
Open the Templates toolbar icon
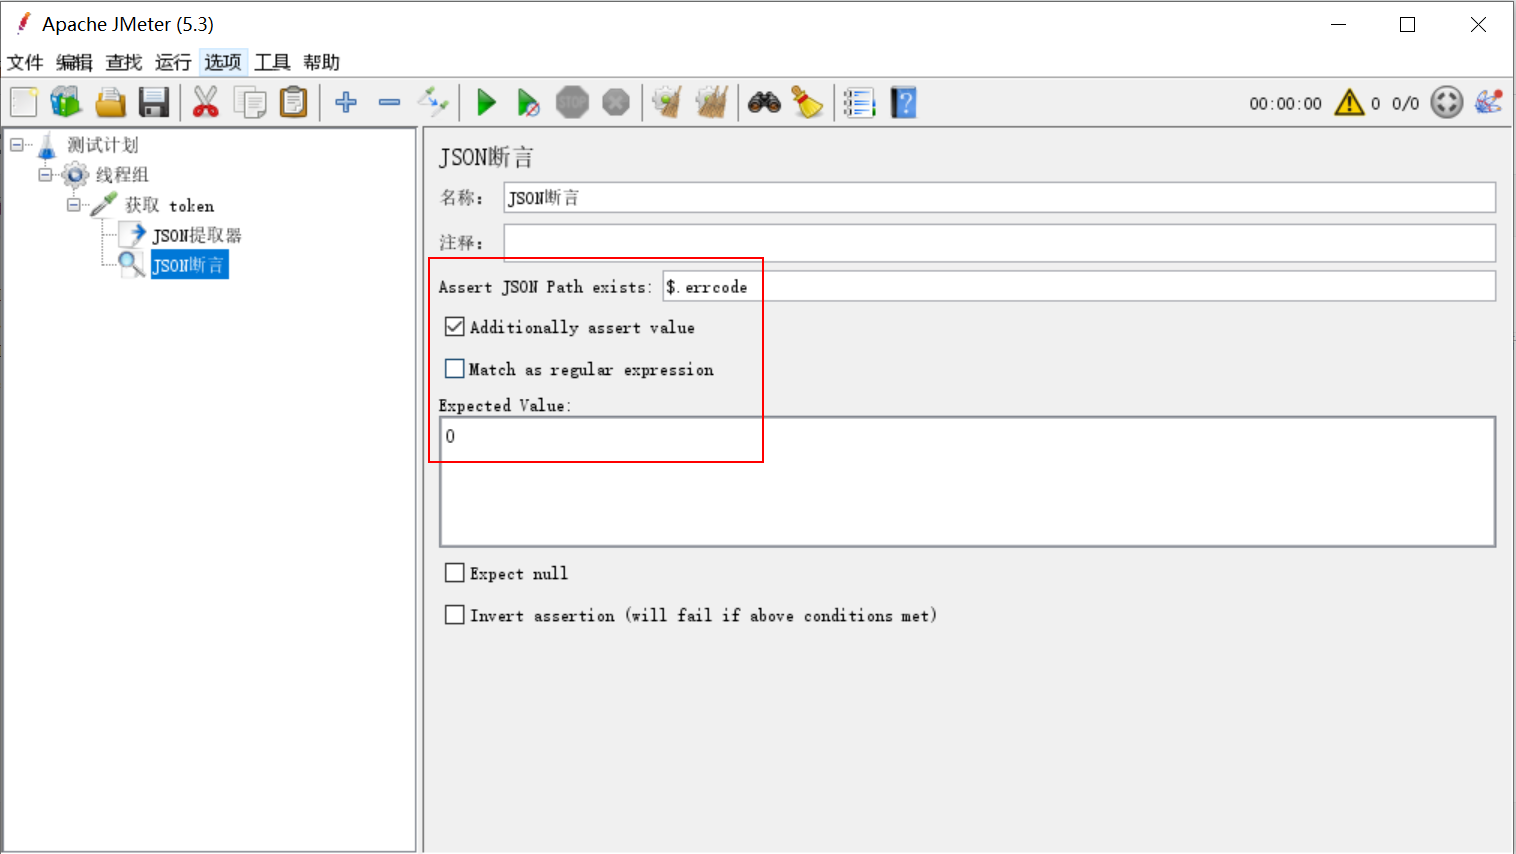tap(66, 102)
